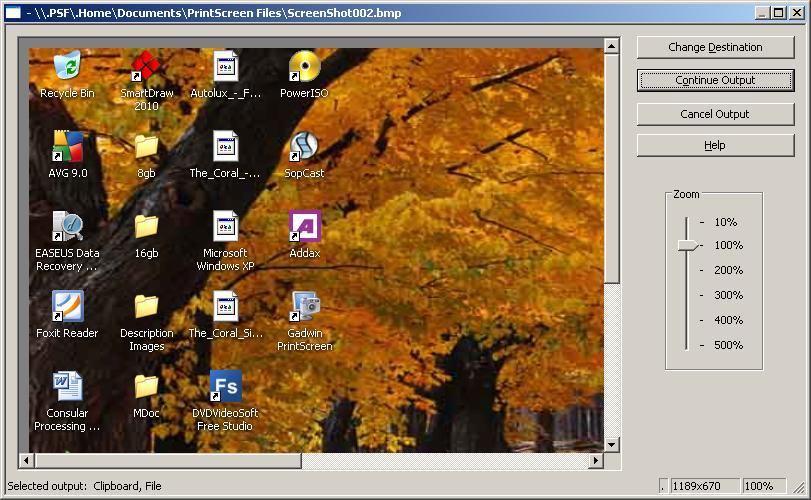Click the Microsoft Windows XP file icon
The height and width of the screenshot is (500, 811).
226,226
